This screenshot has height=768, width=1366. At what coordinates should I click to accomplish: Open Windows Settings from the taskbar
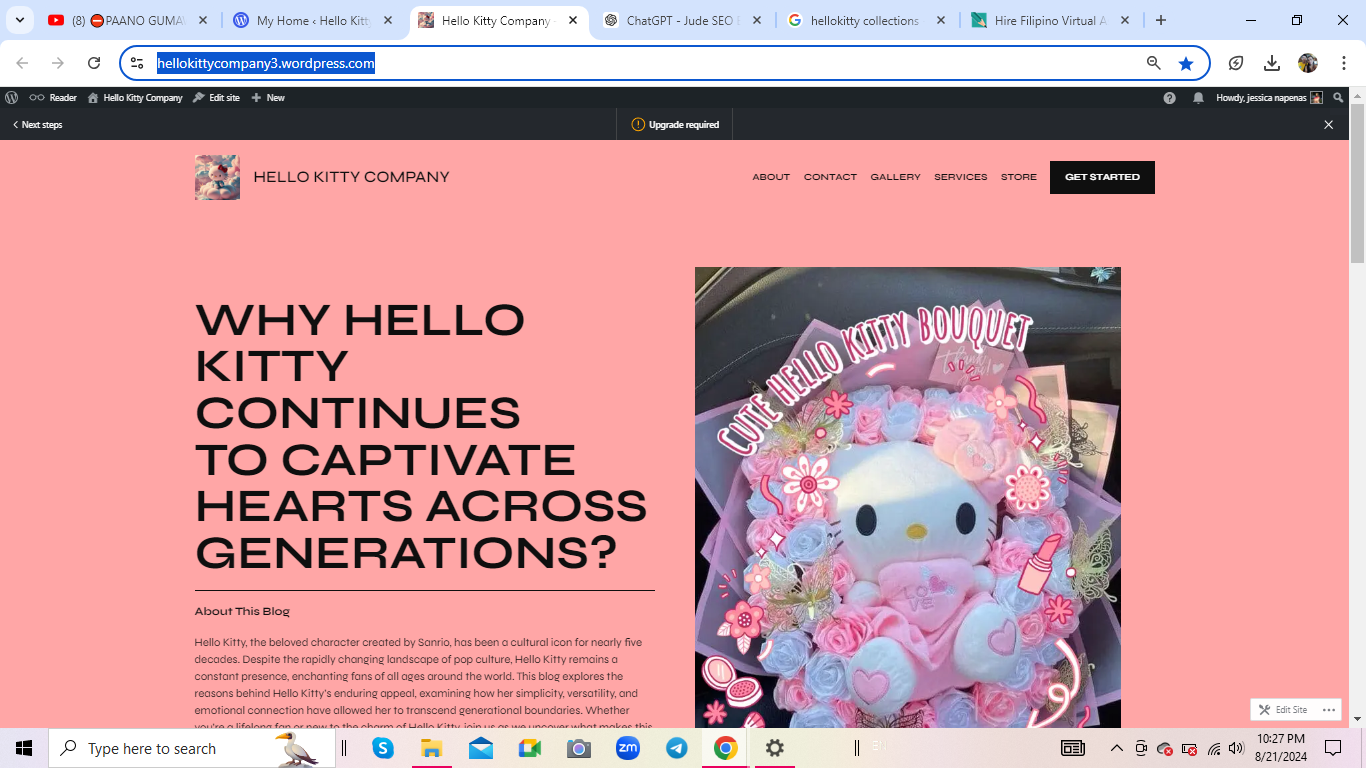775,748
